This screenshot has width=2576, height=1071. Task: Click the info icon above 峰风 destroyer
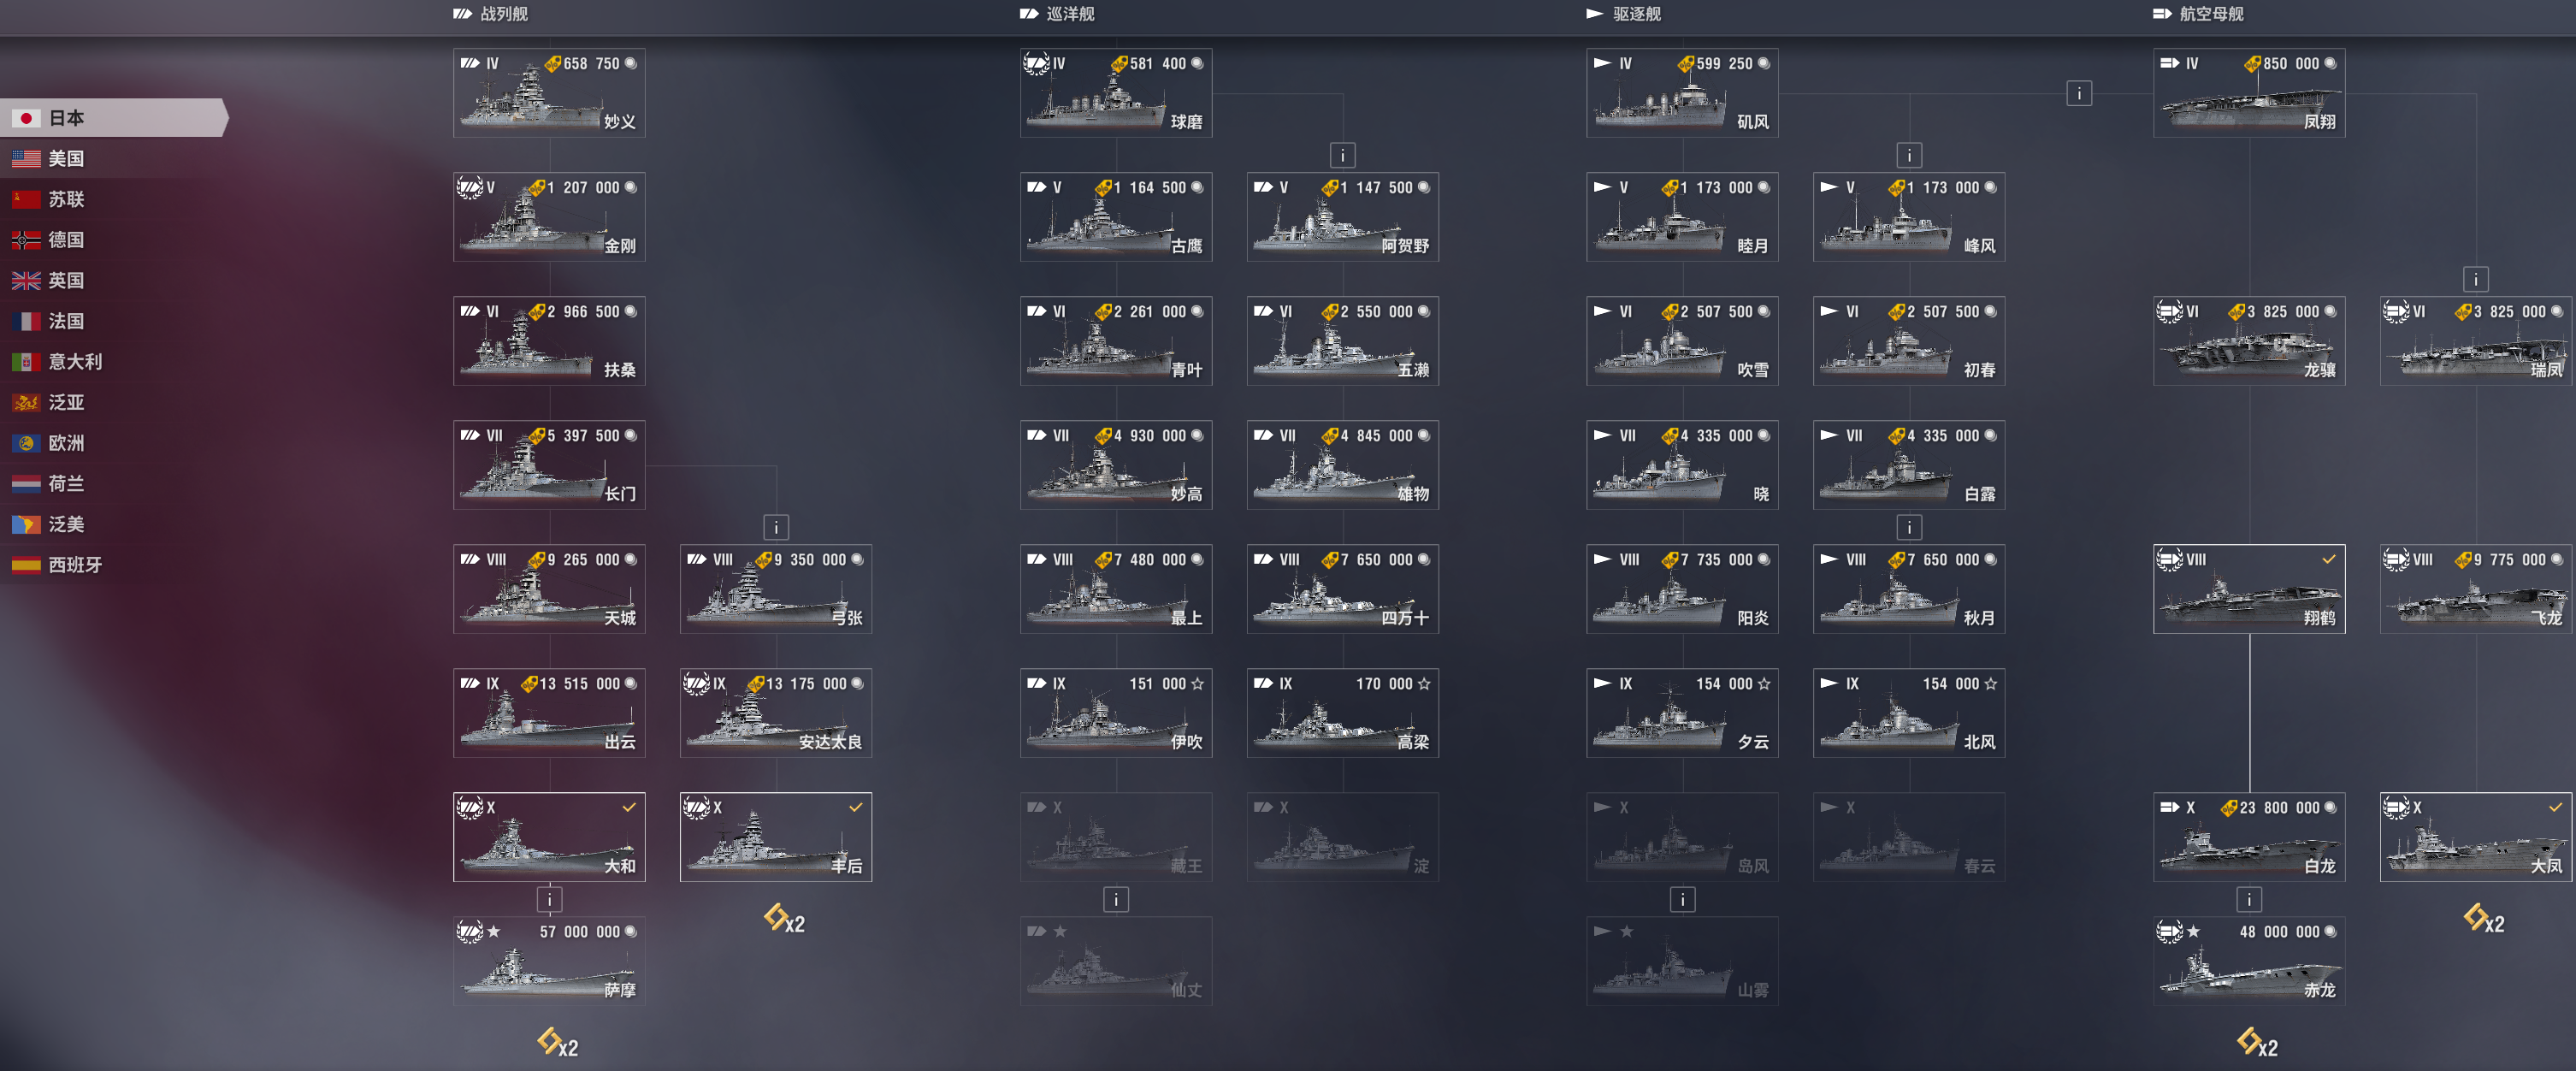click(1909, 155)
